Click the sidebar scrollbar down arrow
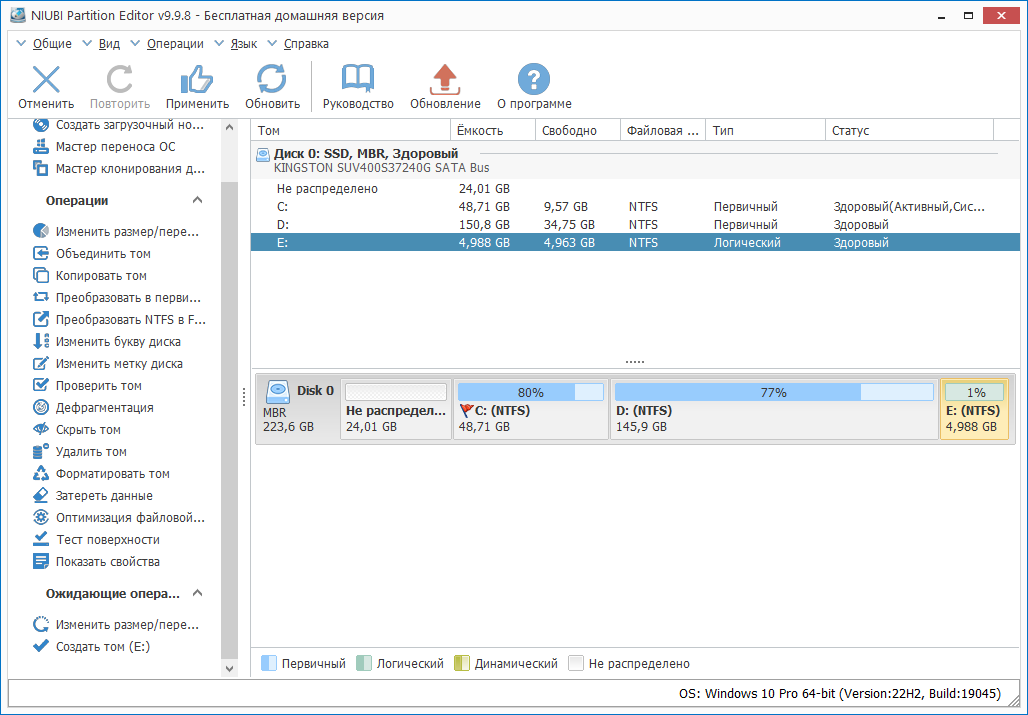The image size is (1028, 715). (x=229, y=668)
